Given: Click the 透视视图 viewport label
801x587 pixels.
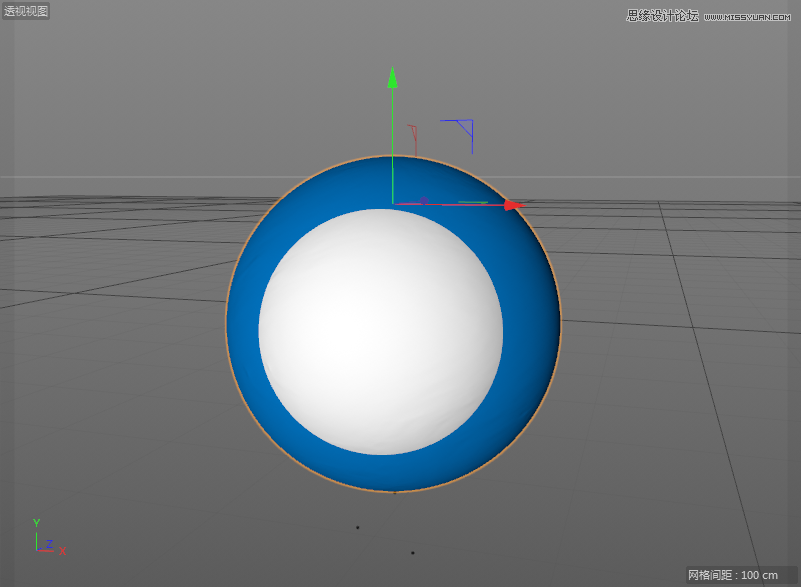Looking at the screenshot, I should click(x=26, y=11).
